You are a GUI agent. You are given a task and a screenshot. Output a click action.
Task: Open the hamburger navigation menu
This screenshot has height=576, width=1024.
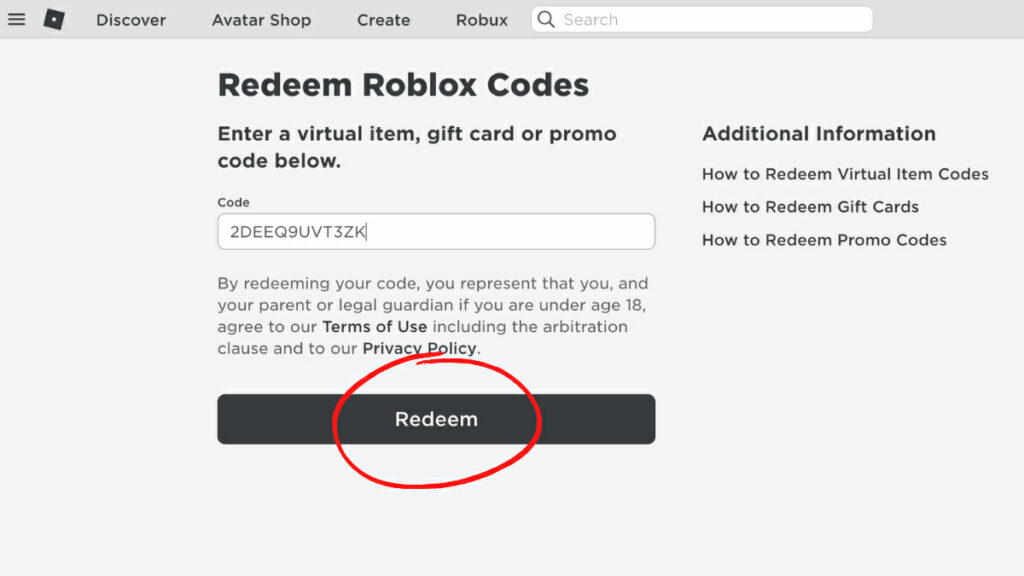[x=16, y=20]
